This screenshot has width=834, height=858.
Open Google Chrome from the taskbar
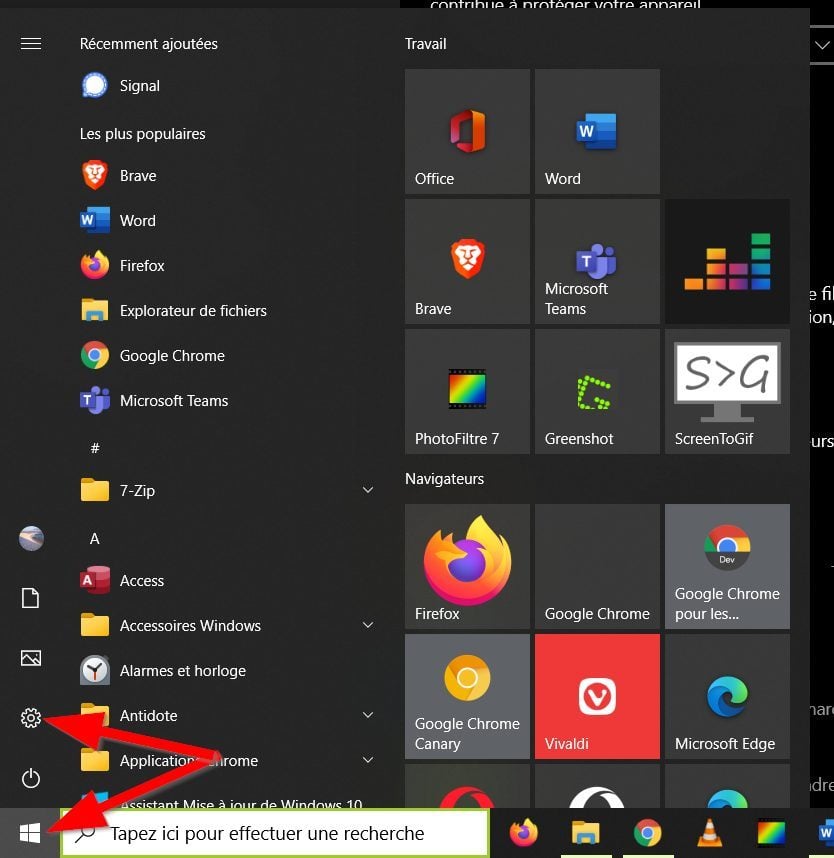point(647,833)
